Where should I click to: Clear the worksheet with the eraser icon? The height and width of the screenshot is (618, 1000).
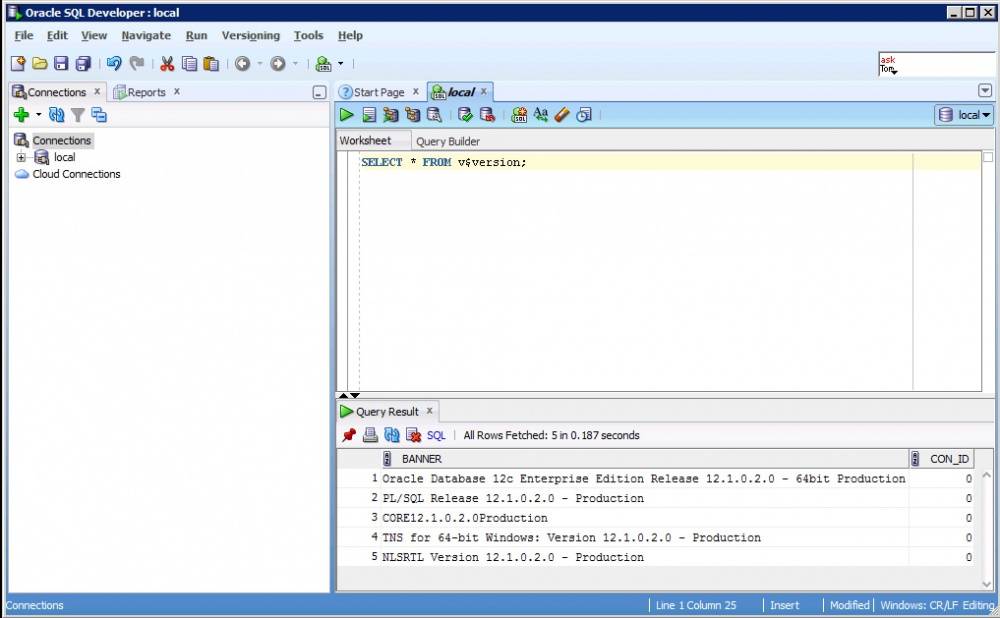coord(562,115)
